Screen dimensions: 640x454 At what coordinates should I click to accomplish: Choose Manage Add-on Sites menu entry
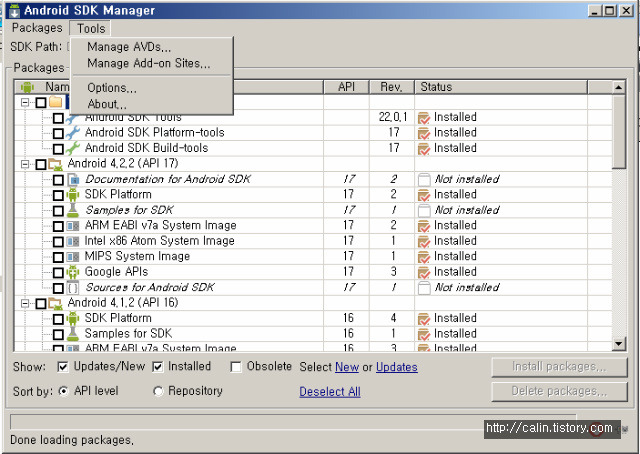[151, 63]
